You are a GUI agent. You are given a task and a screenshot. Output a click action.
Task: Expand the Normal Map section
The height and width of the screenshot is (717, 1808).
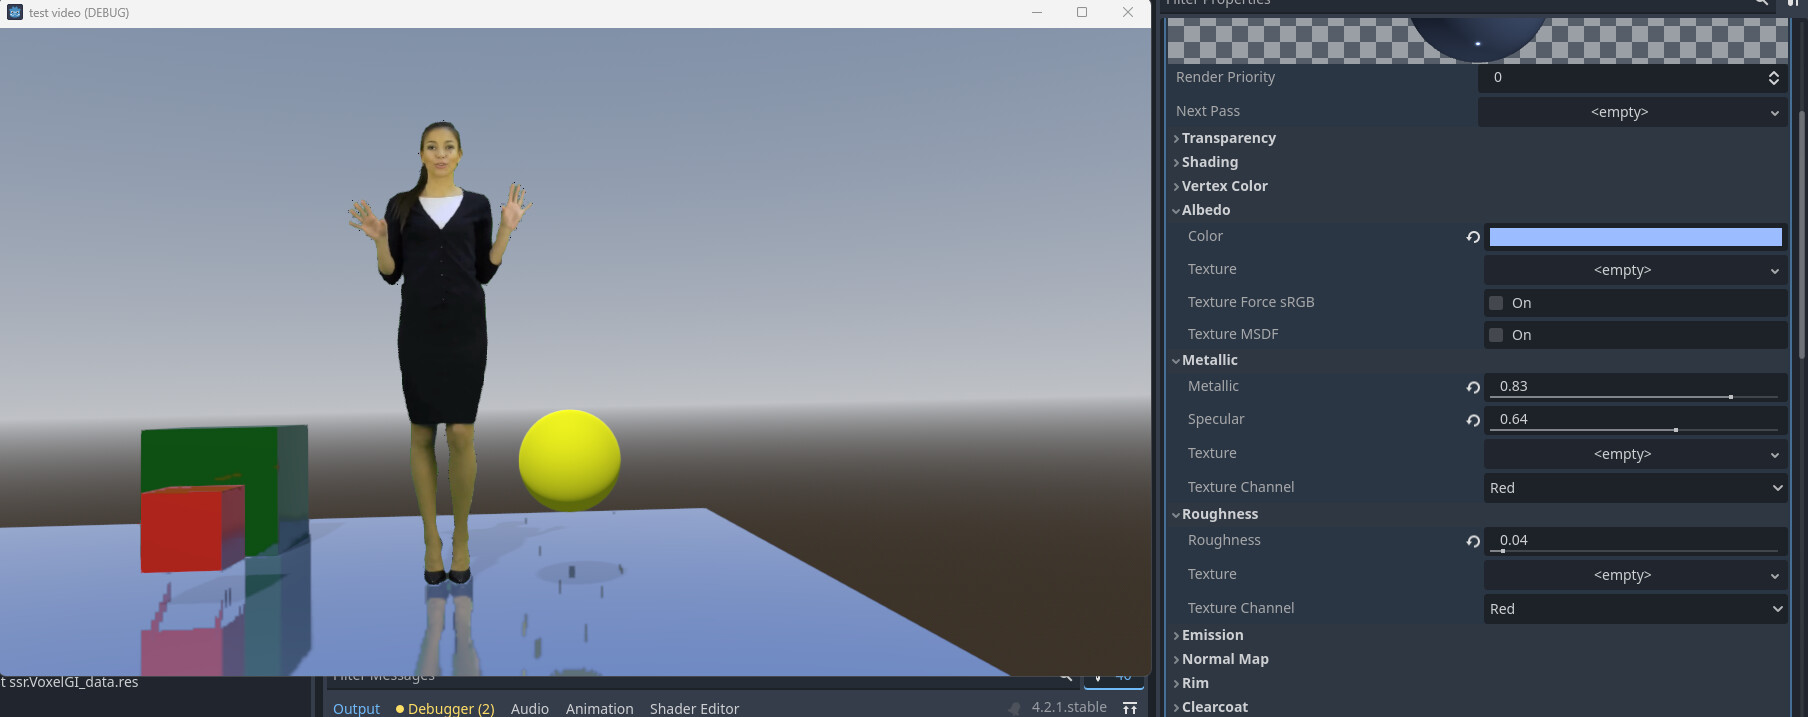(x=1225, y=659)
